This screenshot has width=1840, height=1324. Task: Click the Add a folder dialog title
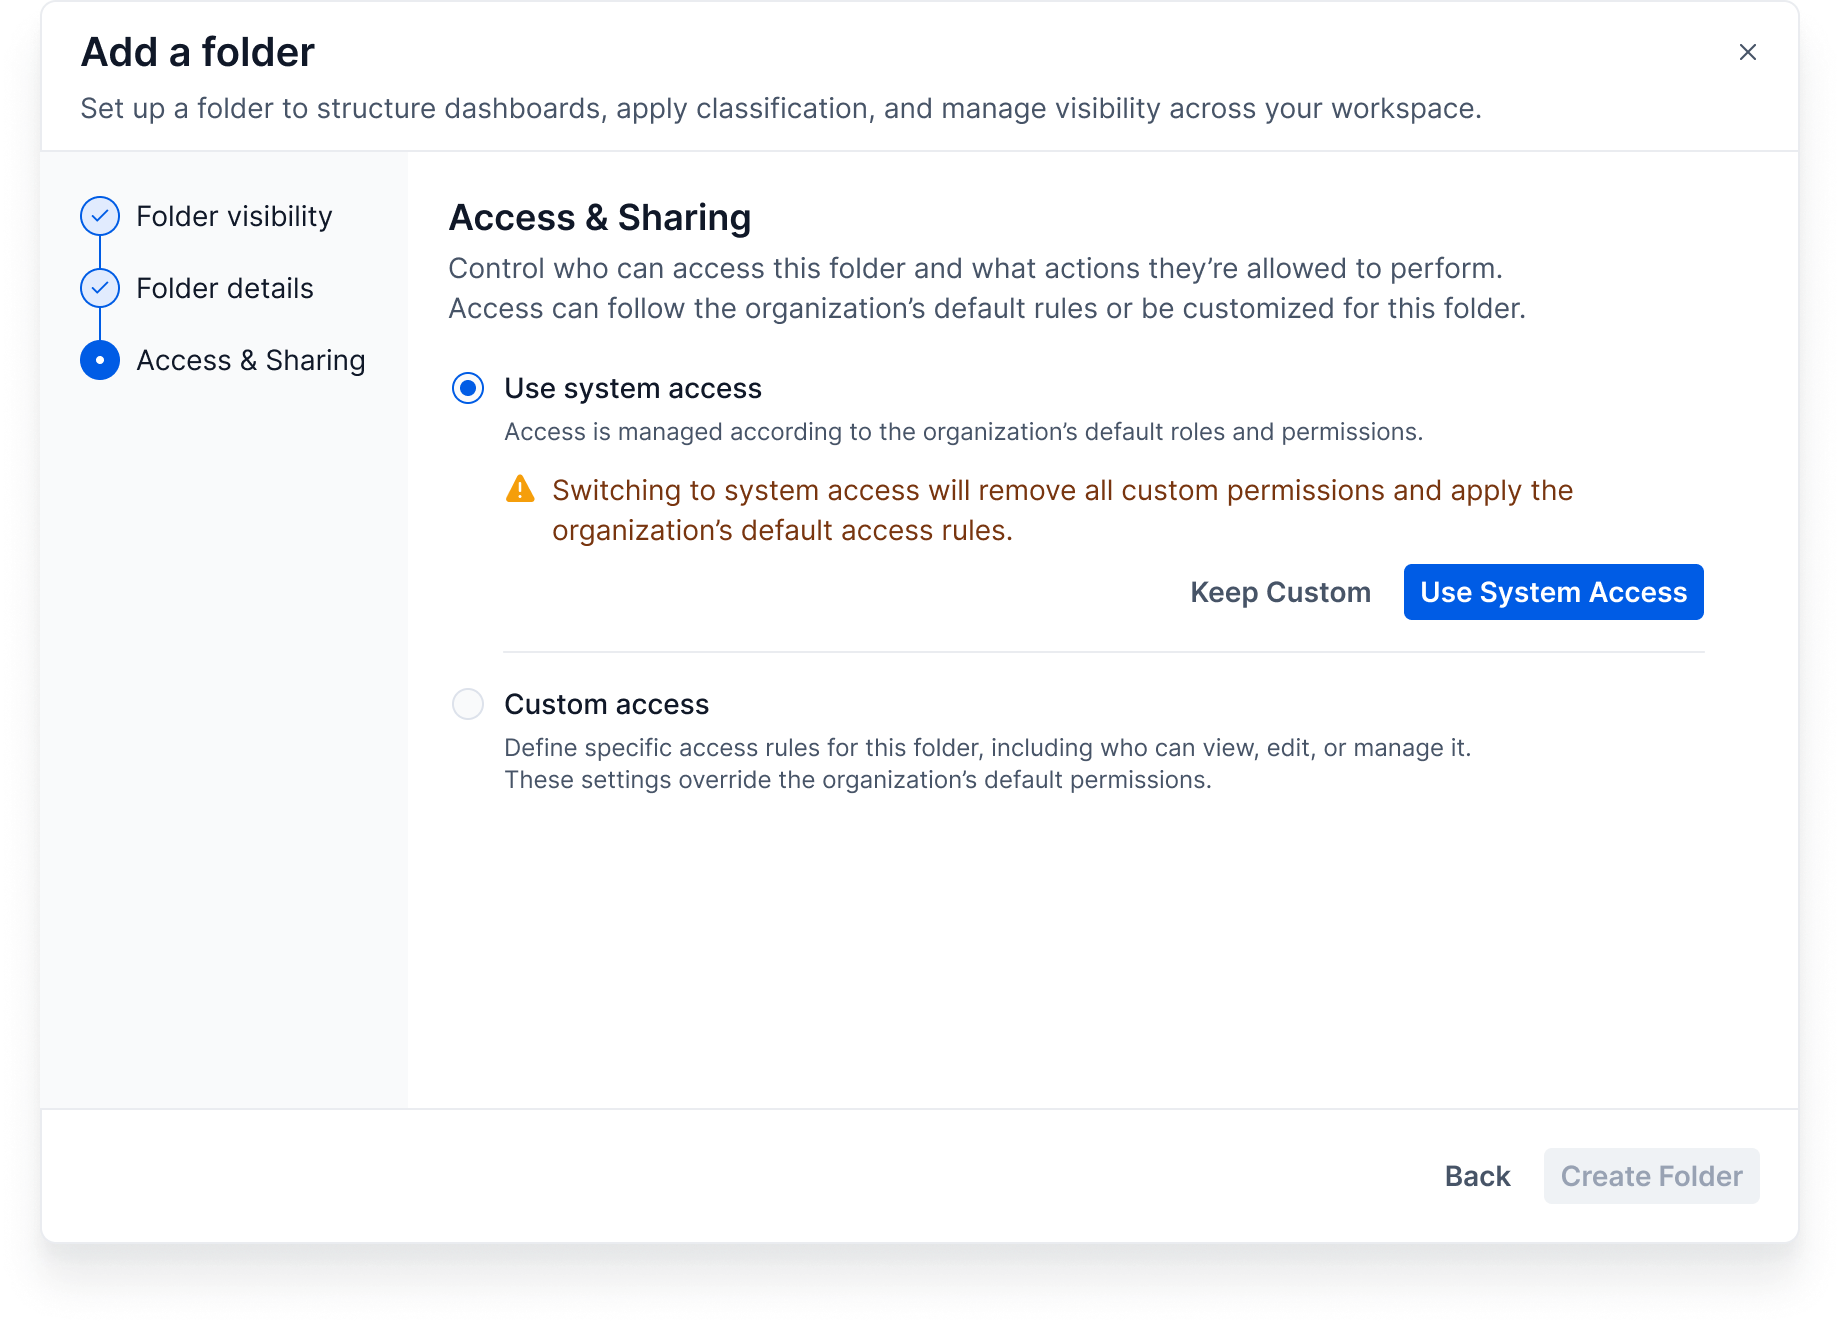coord(198,52)
